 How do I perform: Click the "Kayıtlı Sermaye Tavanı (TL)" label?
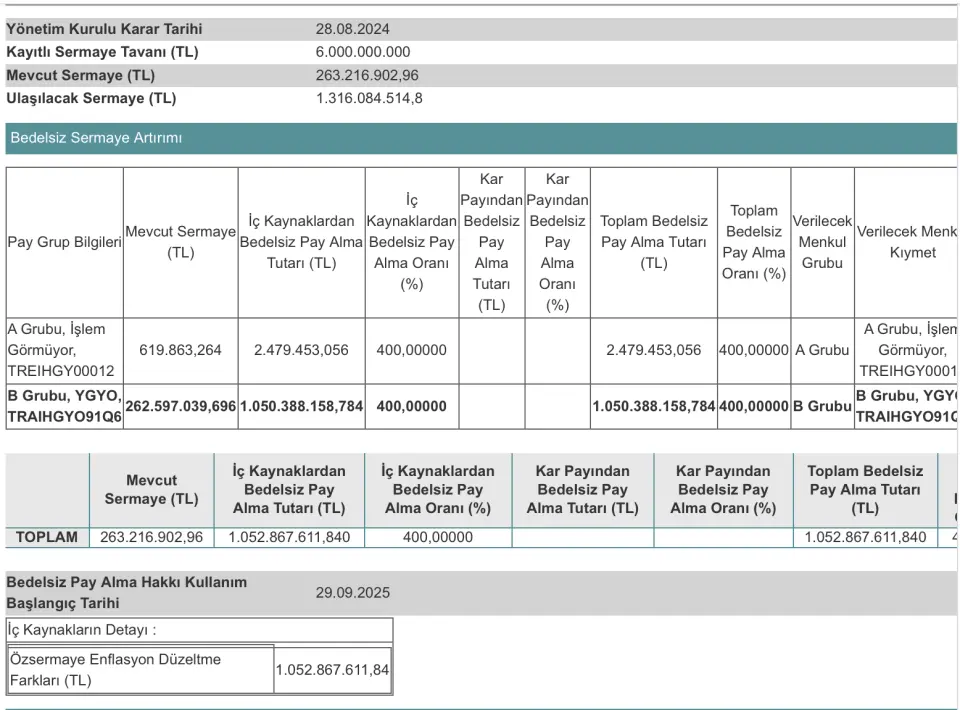102,52
